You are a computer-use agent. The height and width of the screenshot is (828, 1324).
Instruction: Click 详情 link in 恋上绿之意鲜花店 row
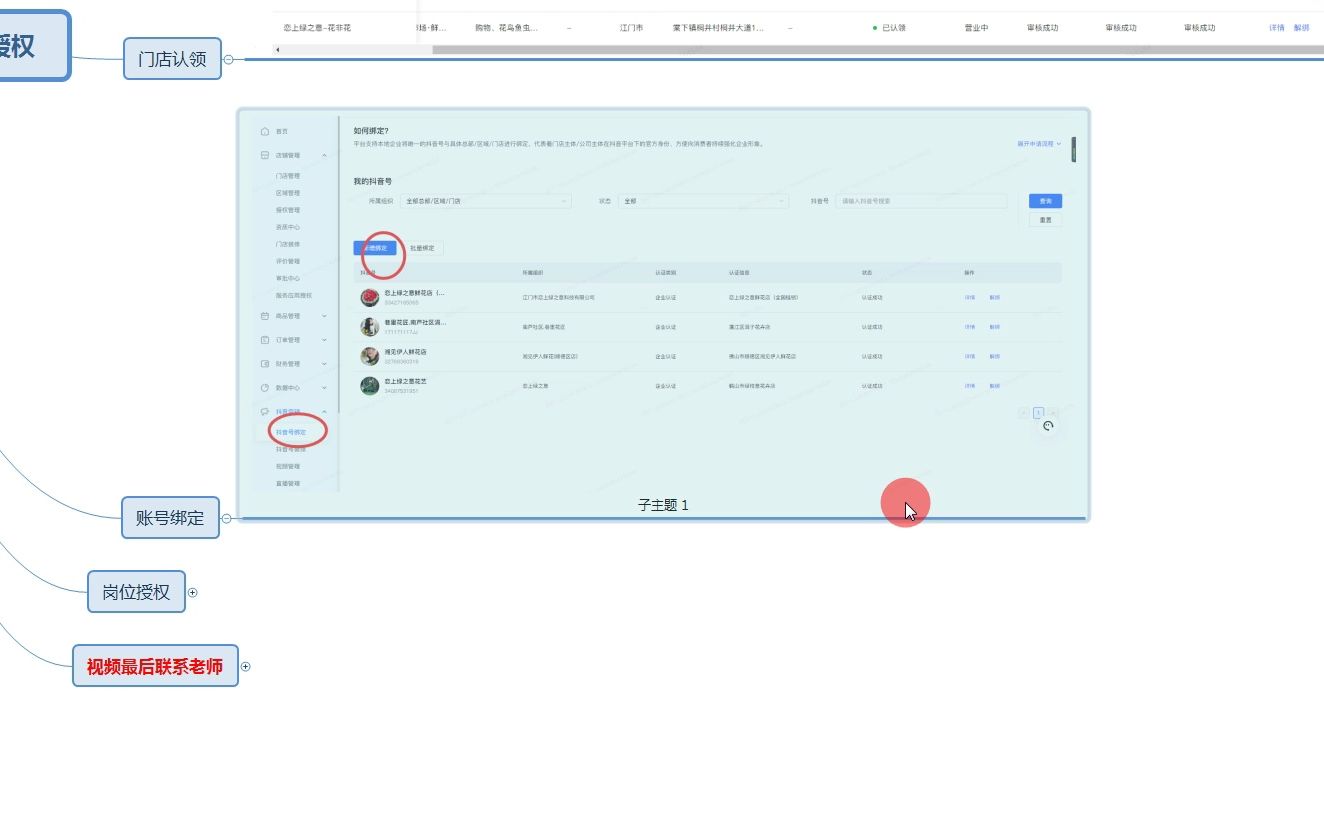coord(970,297)
